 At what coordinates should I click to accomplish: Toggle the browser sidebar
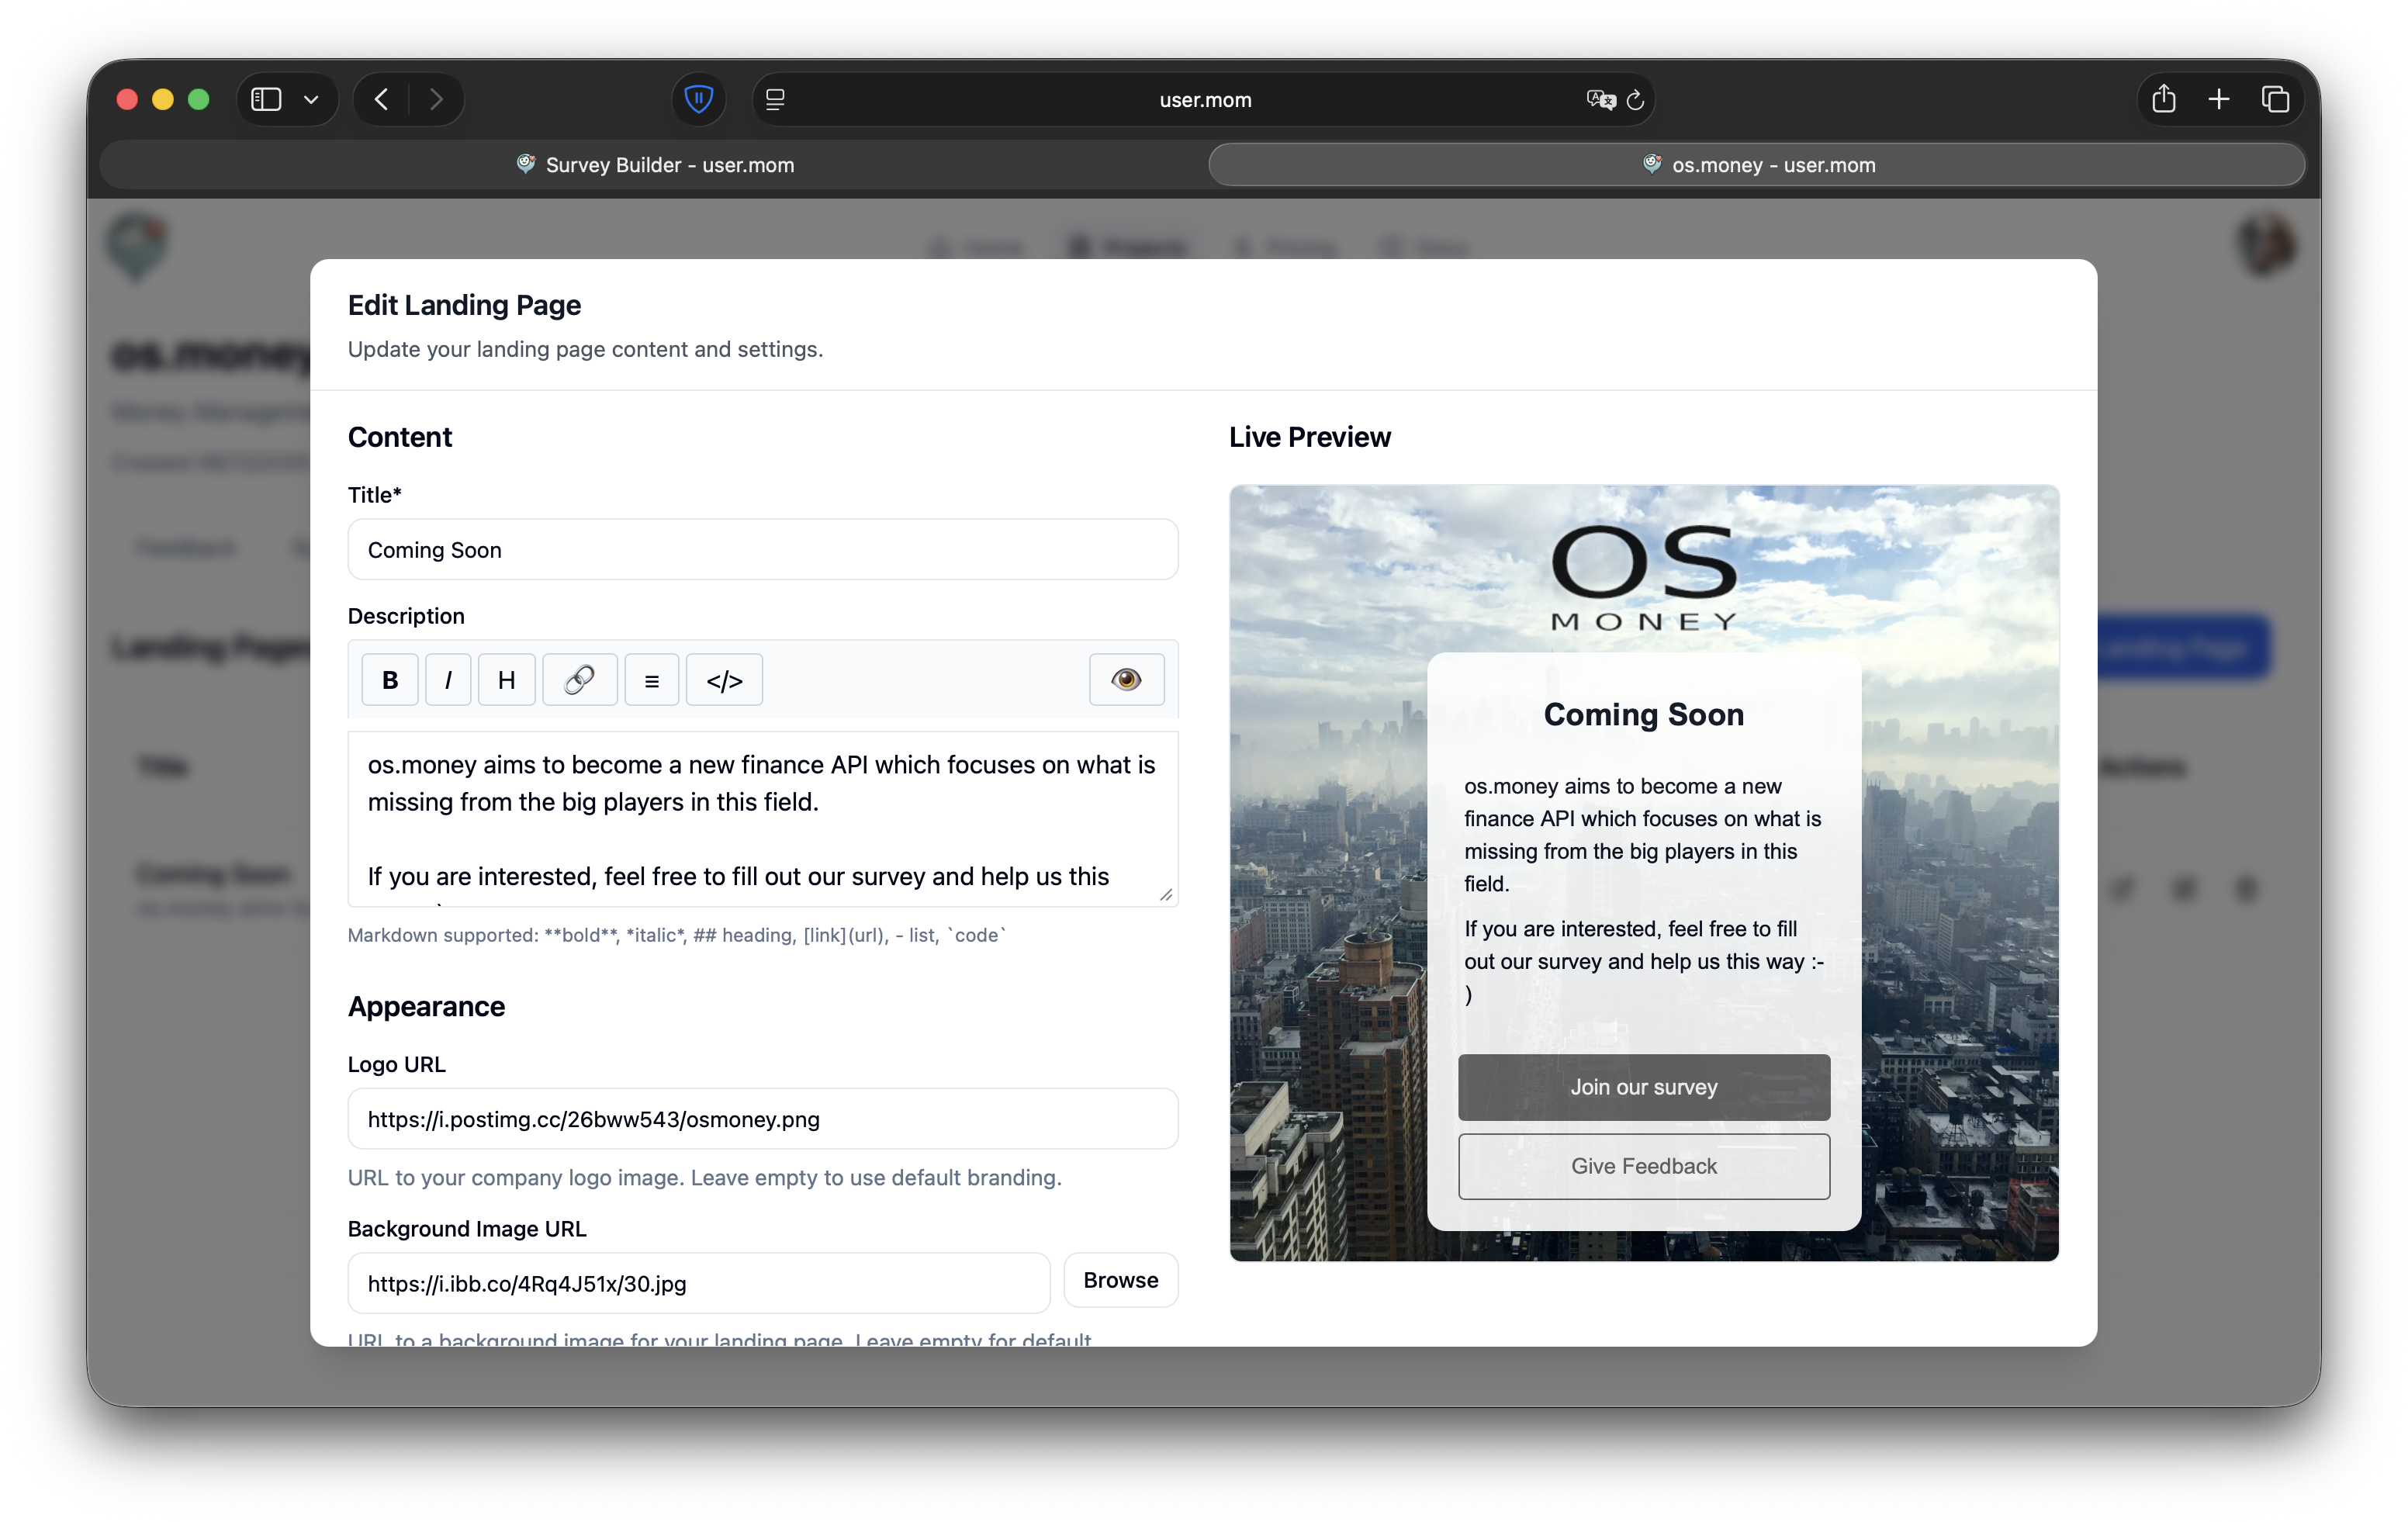[265, 99]
